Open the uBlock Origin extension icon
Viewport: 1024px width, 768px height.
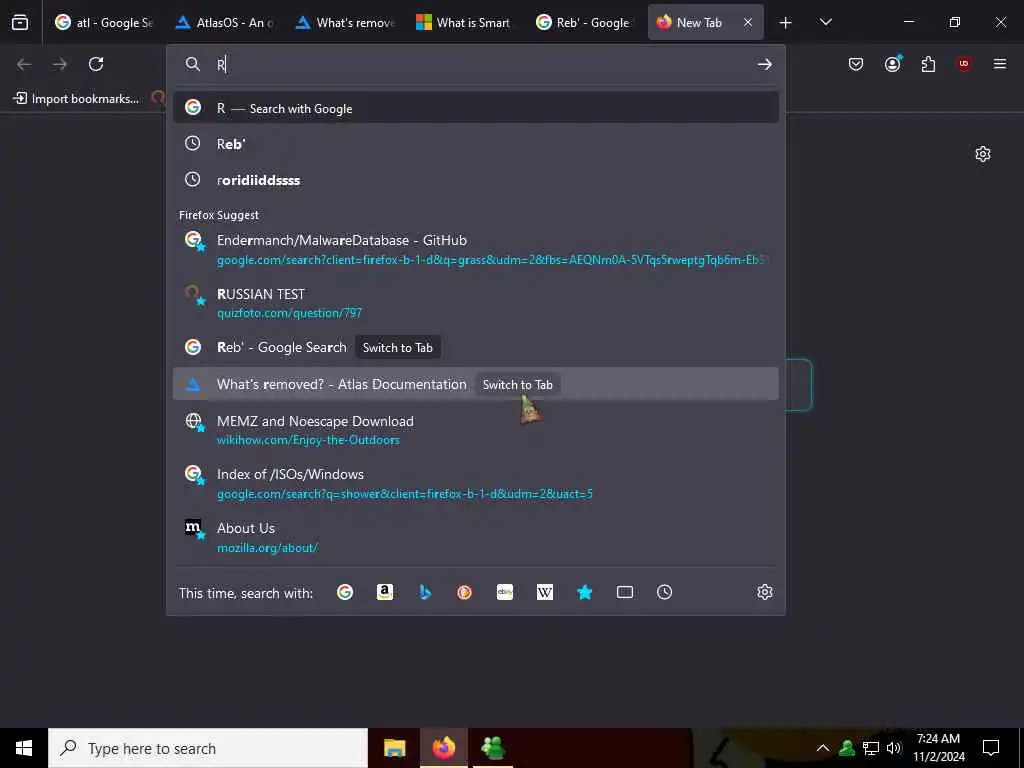click(964, 64)
